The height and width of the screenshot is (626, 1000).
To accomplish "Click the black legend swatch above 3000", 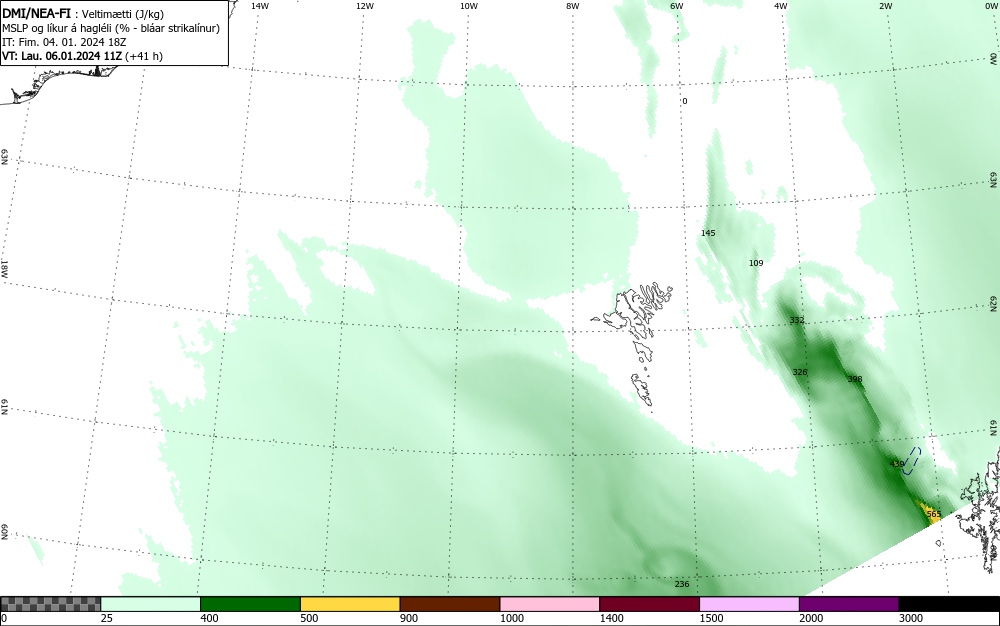I will click(x=949, y=604).
